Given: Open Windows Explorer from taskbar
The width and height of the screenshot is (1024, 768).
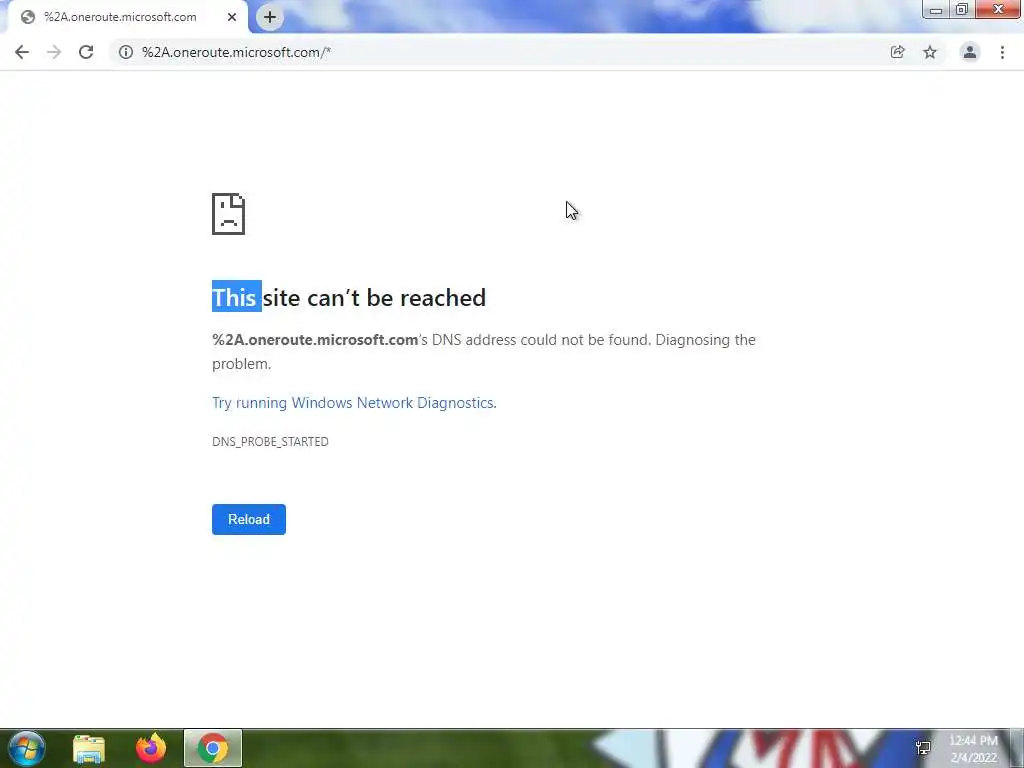Looking at the screenshot, I should [89, 749].
